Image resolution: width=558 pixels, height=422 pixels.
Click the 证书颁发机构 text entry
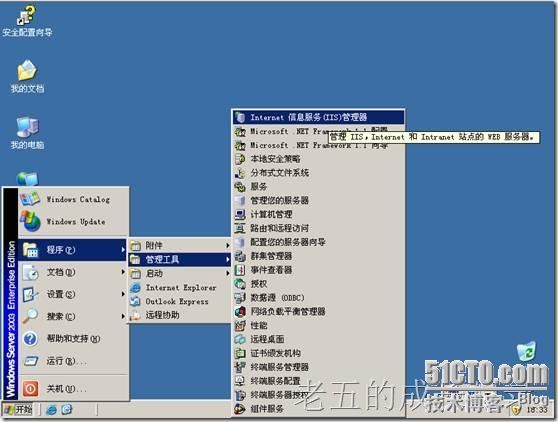tap(275, 353)
